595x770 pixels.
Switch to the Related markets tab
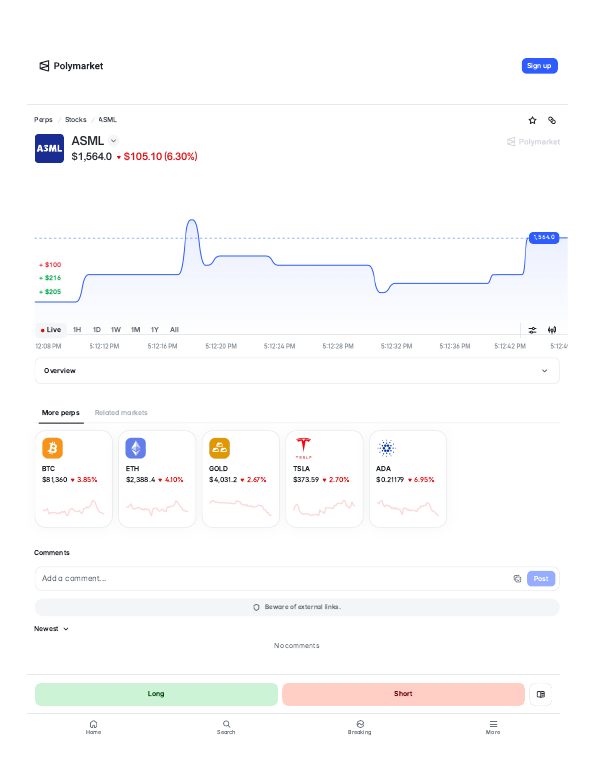(x=121, y=412)
